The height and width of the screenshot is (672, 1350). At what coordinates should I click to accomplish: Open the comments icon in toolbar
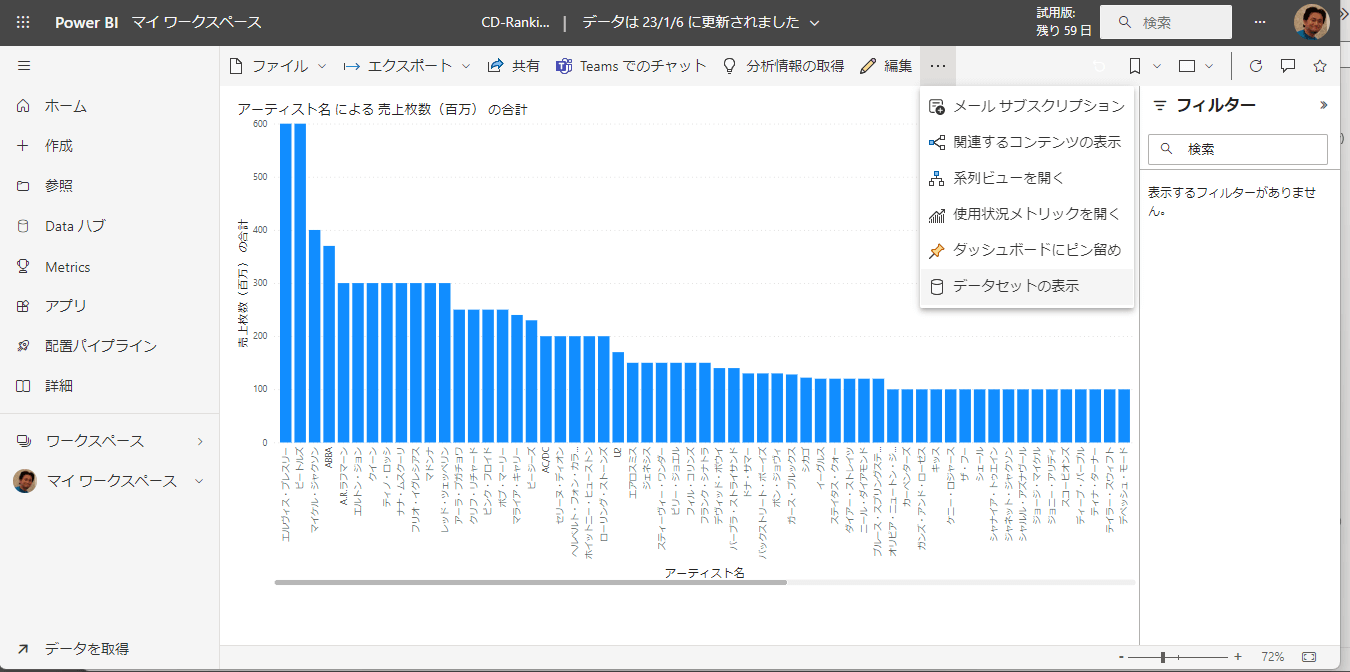pos(1288,66)
